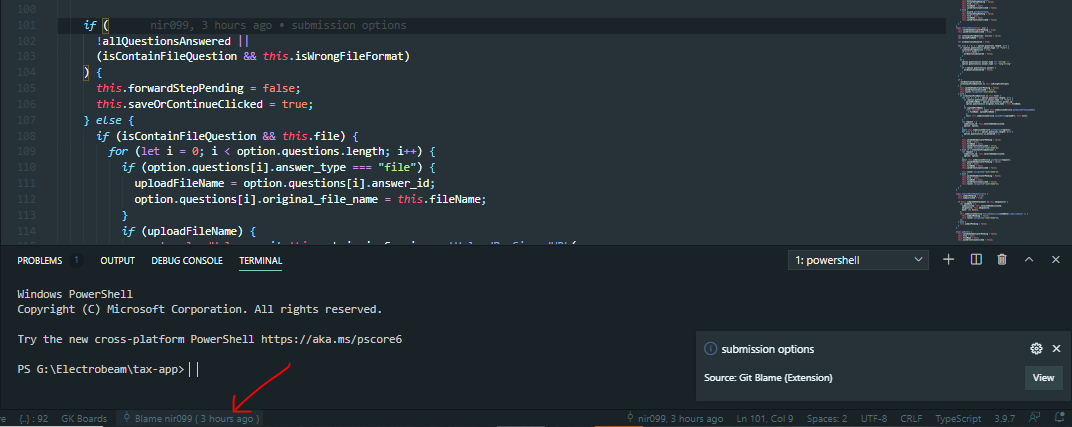Click 'this.saveOrContinueClicked = true;' line
Viewport: 1072px width, 427px height.
coord(204,105)
